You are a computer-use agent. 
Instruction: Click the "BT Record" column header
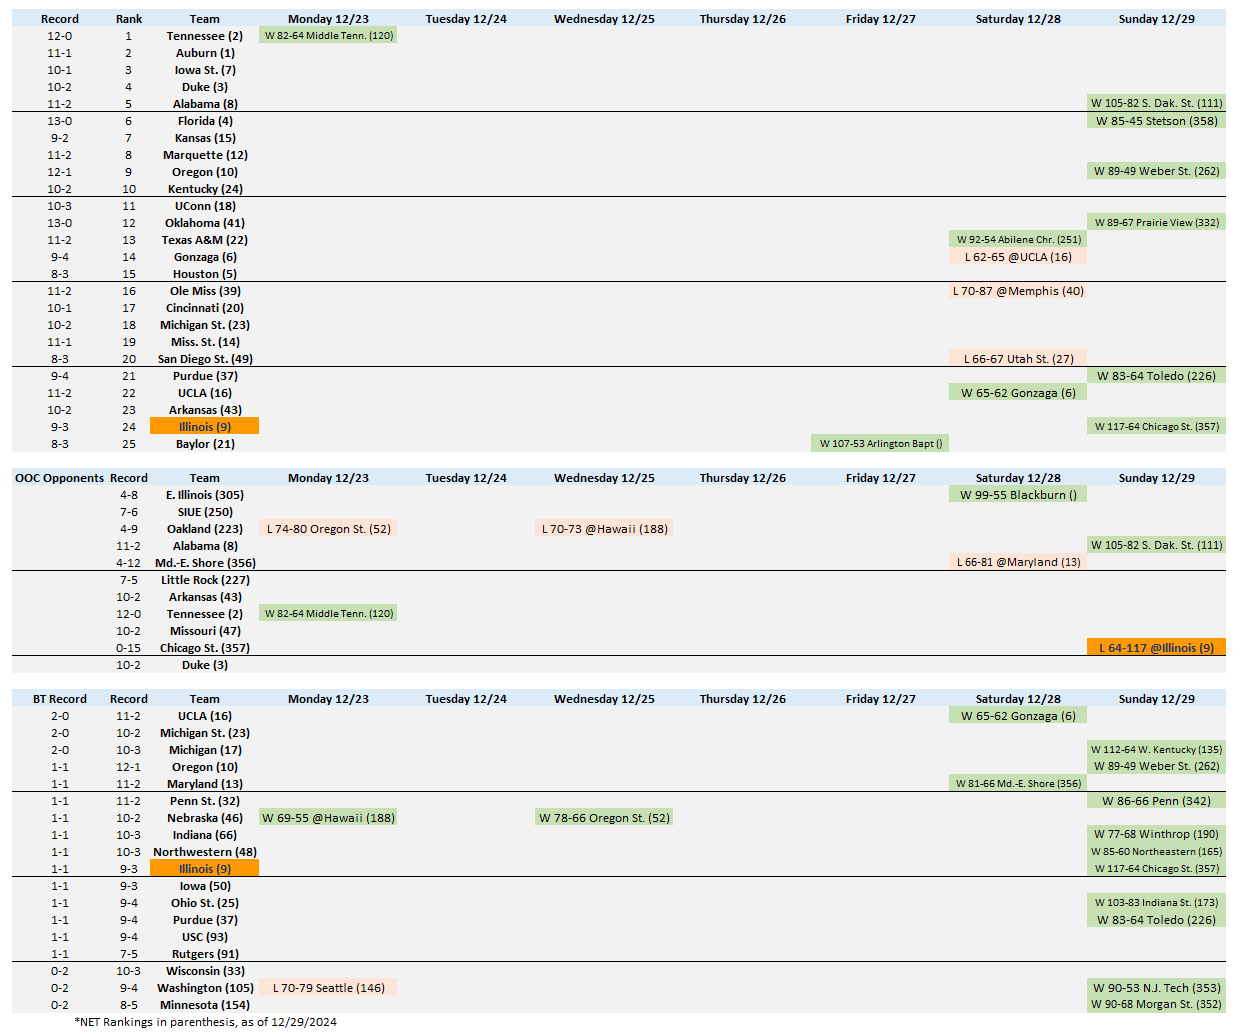point(60,699)
